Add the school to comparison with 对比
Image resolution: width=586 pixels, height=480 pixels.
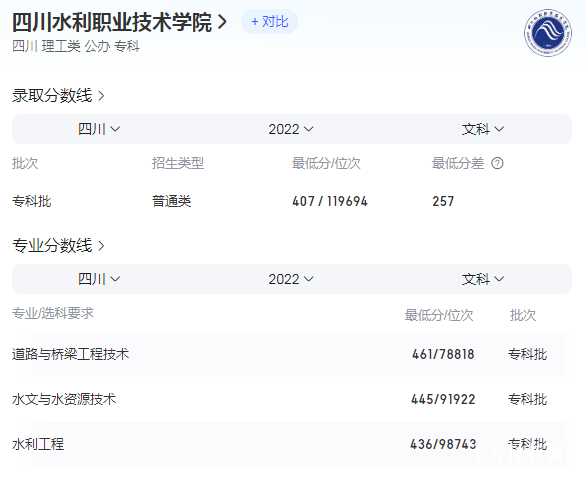269,22
